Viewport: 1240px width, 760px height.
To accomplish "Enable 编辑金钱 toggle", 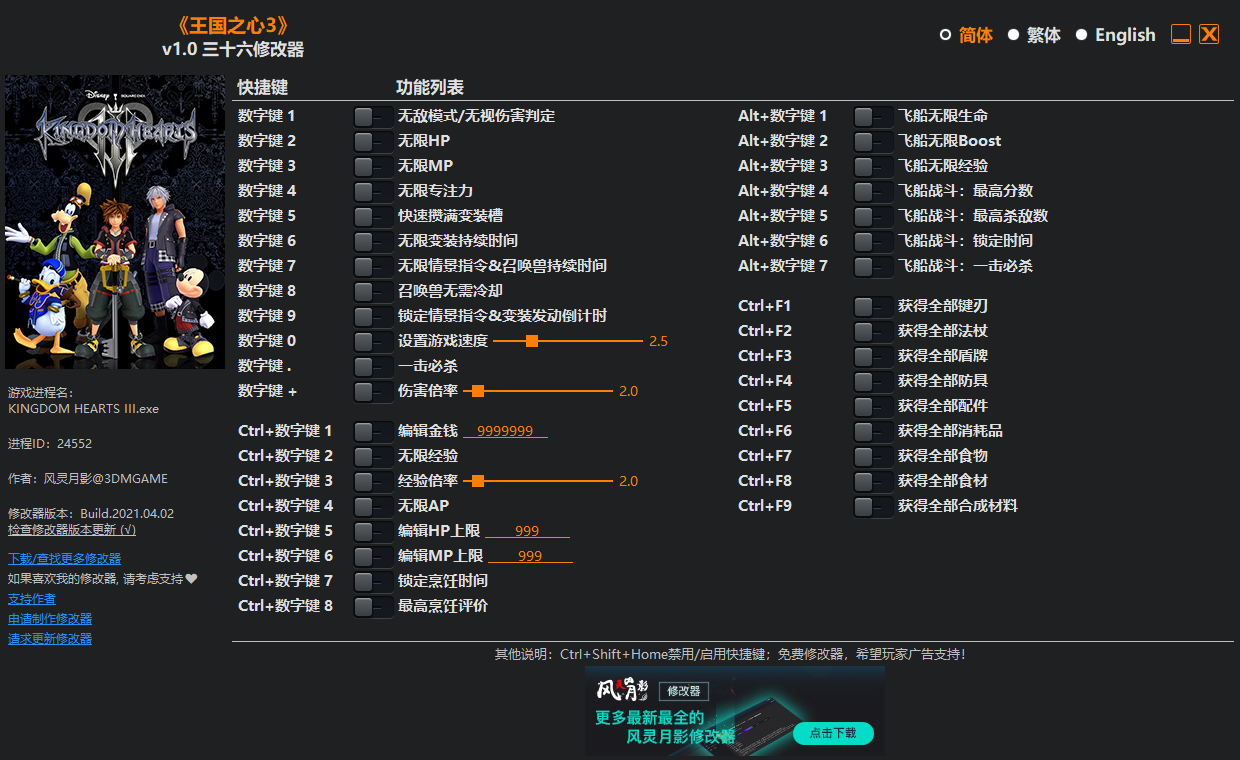I will coord(373,431).
